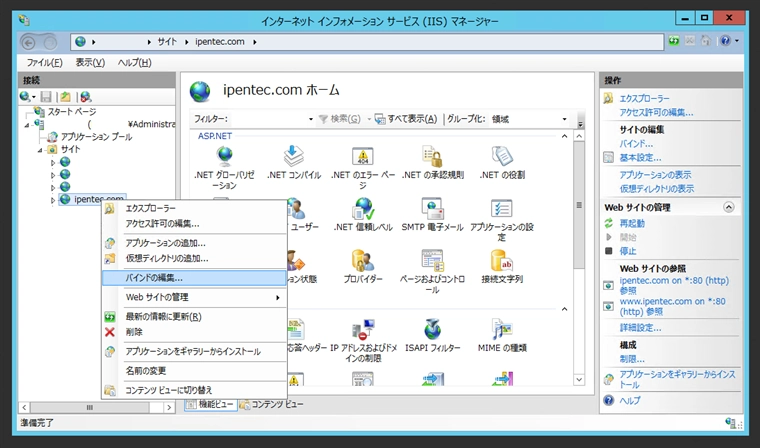Open .NET 信頼レベル icon
Image resolution: width=760 pixels, height=448 pixels.
[363, 215]
